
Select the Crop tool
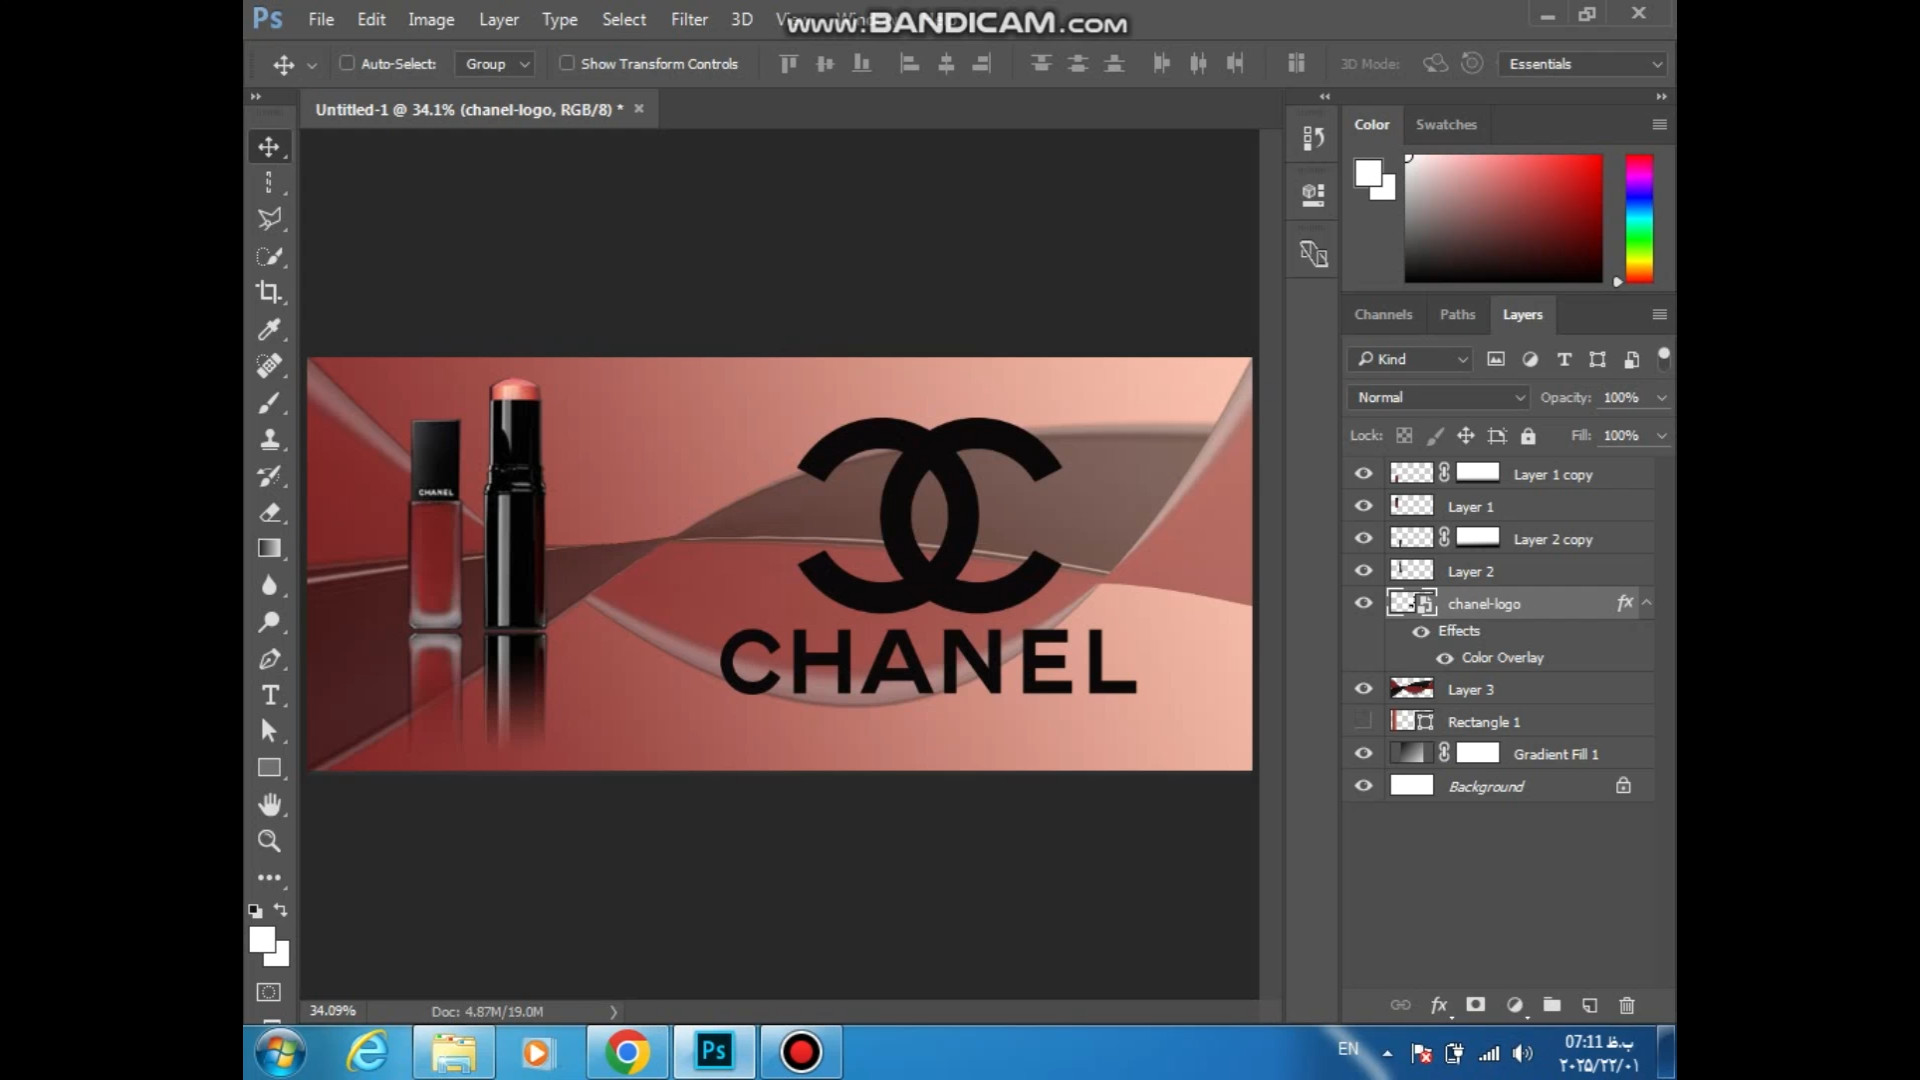point(269,292)
